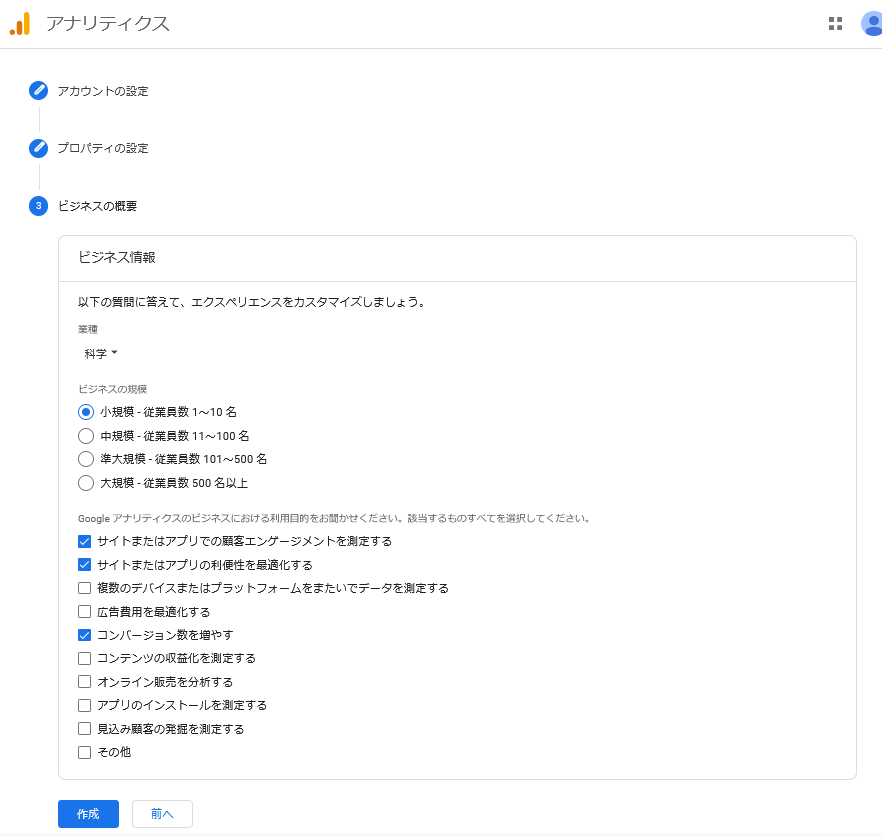
Task: Enable 広告費用を最適化する checkbox
Action: pyautogui.click(x=85, y=611)
